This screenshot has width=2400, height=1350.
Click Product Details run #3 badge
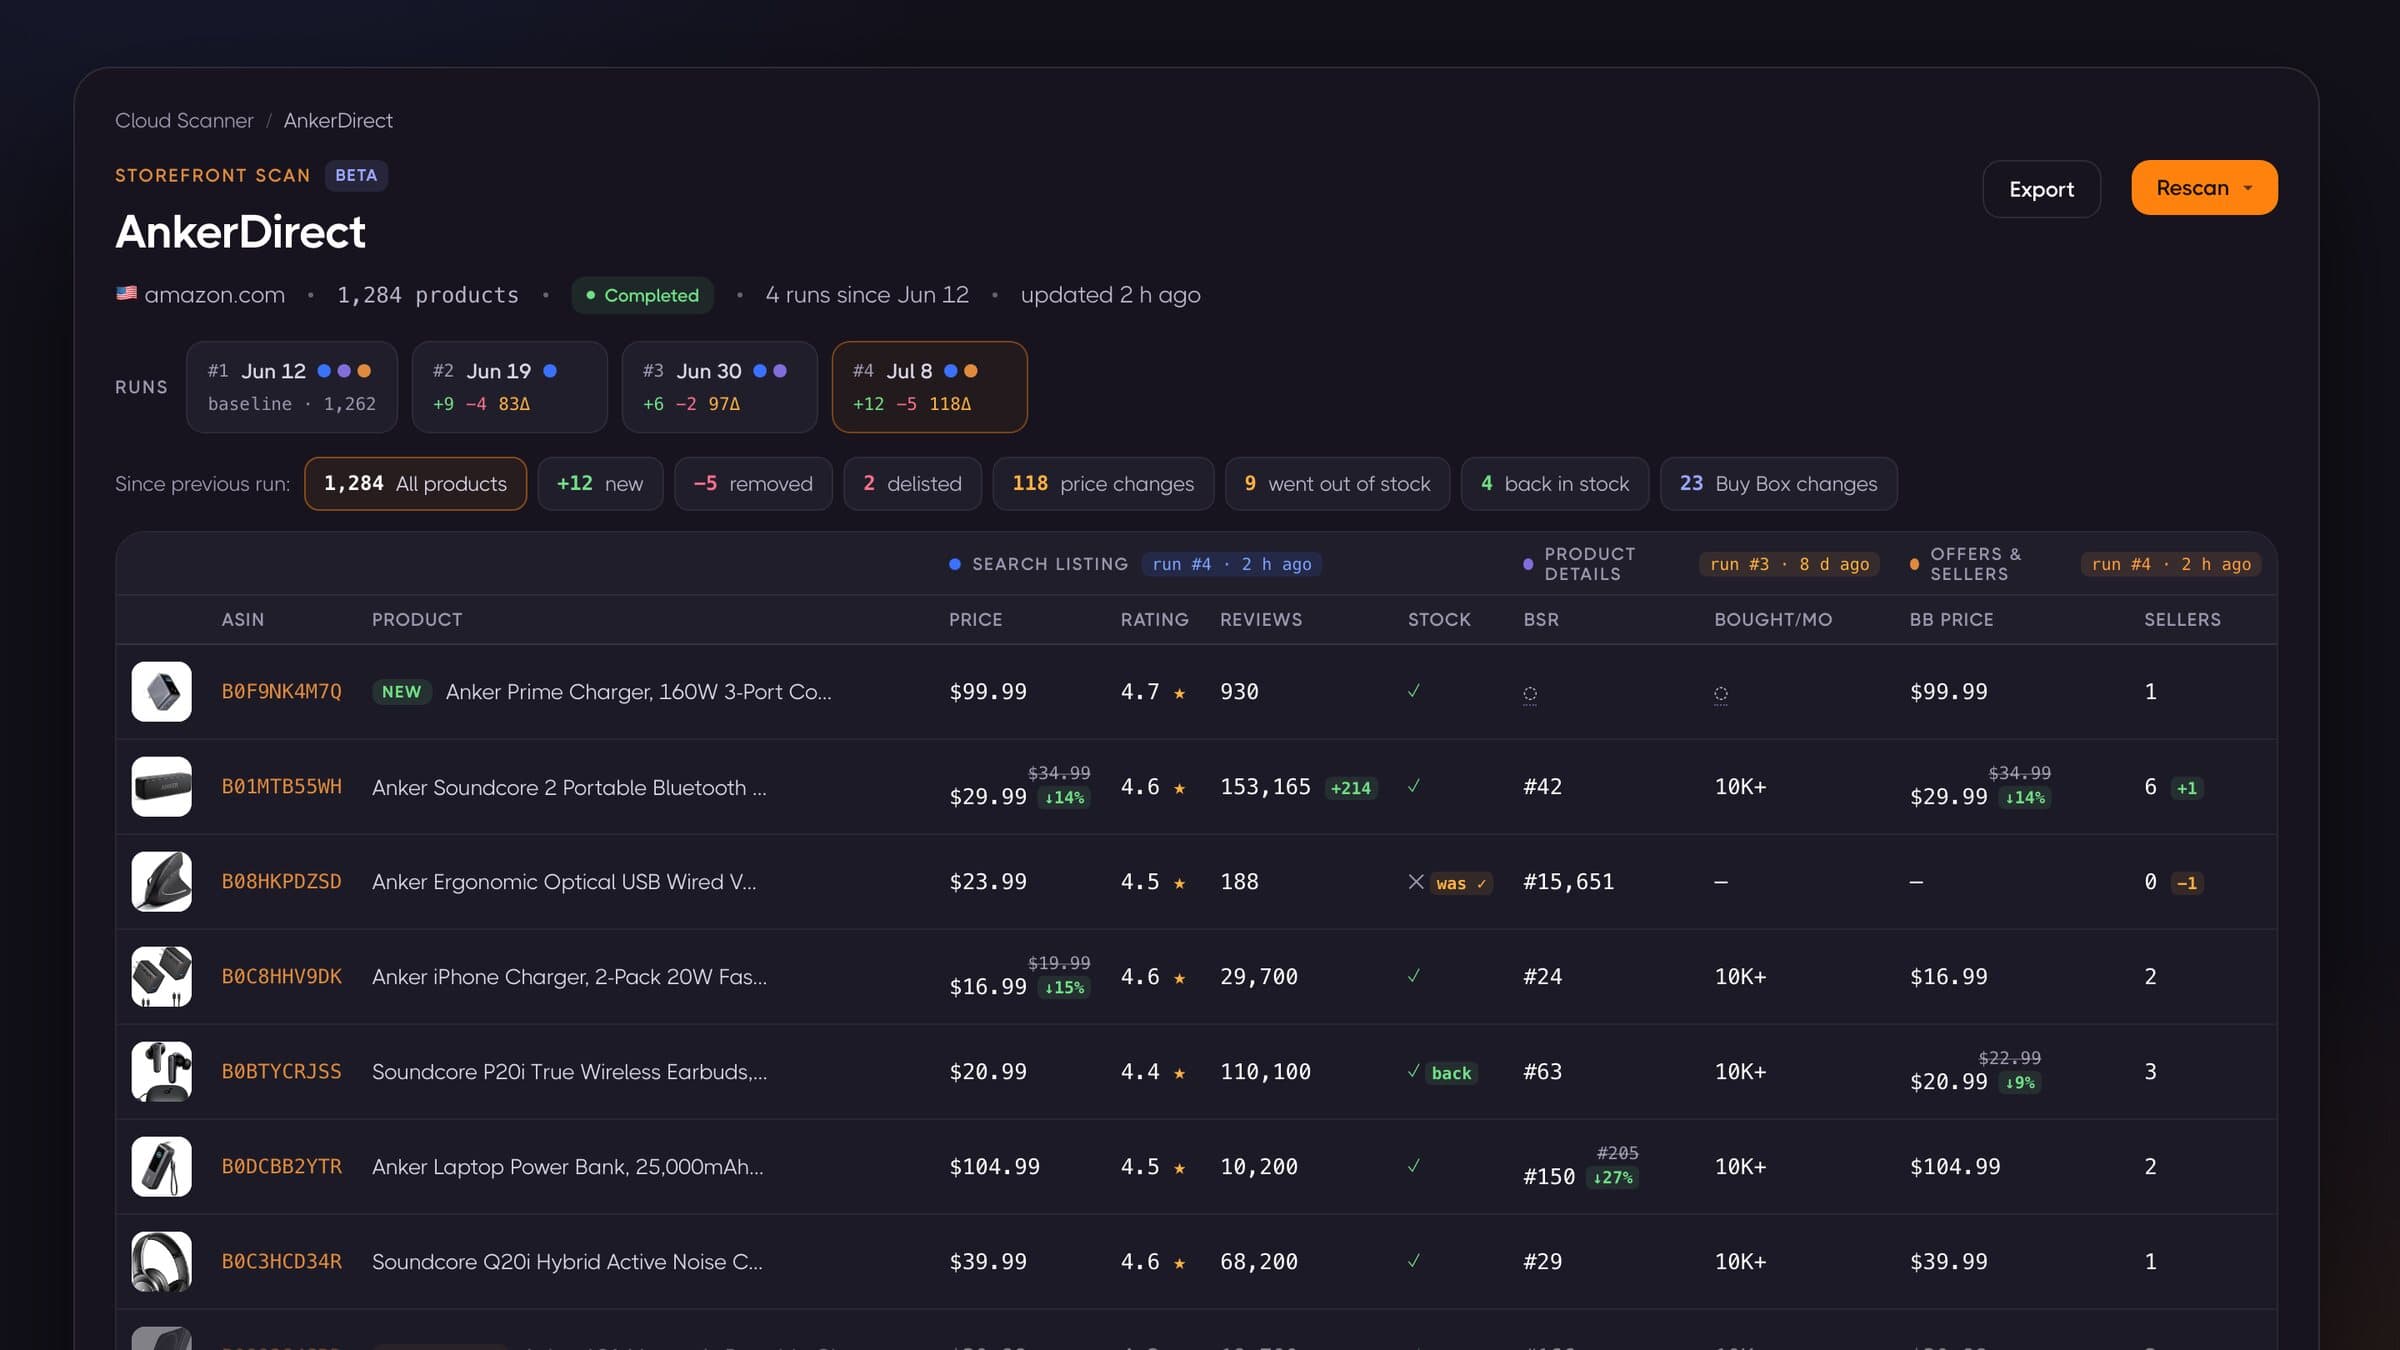coord(1789,564)
